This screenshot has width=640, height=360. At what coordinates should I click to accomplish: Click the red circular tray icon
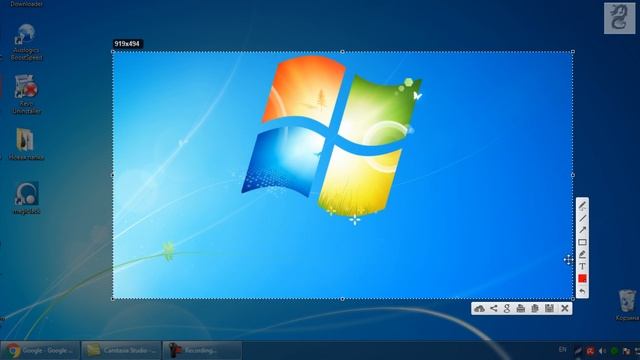click(x=590, y=351)
